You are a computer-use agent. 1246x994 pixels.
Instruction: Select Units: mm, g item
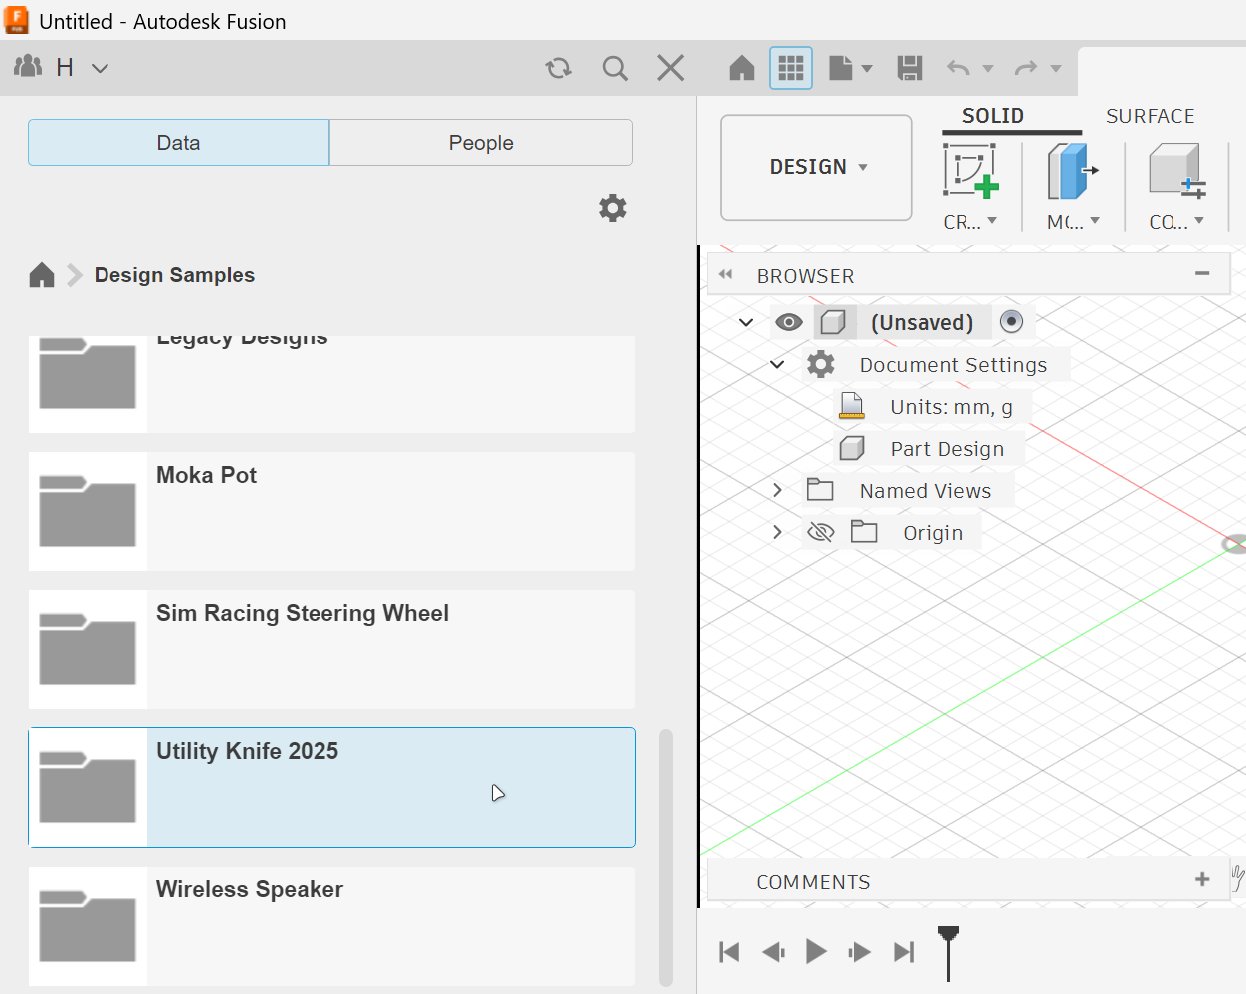(951, 407)
